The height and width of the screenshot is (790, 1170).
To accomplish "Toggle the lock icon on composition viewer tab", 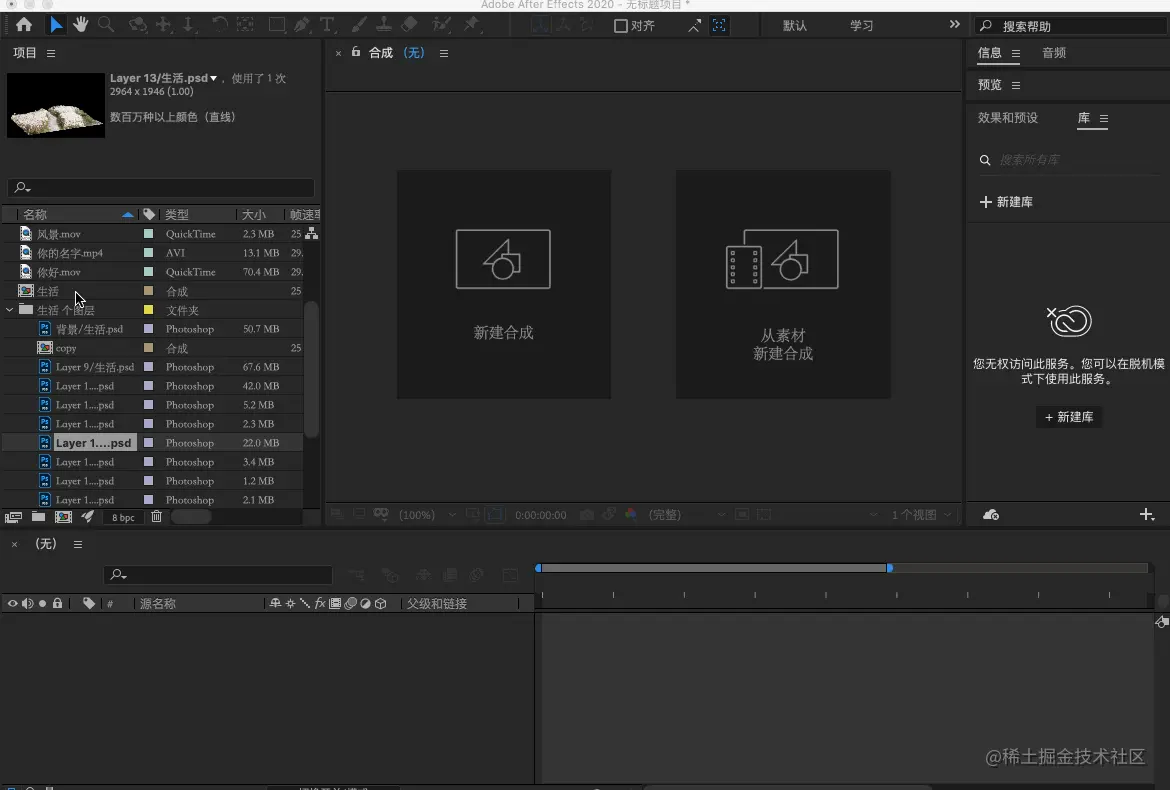I will click(x=356, y=52).
